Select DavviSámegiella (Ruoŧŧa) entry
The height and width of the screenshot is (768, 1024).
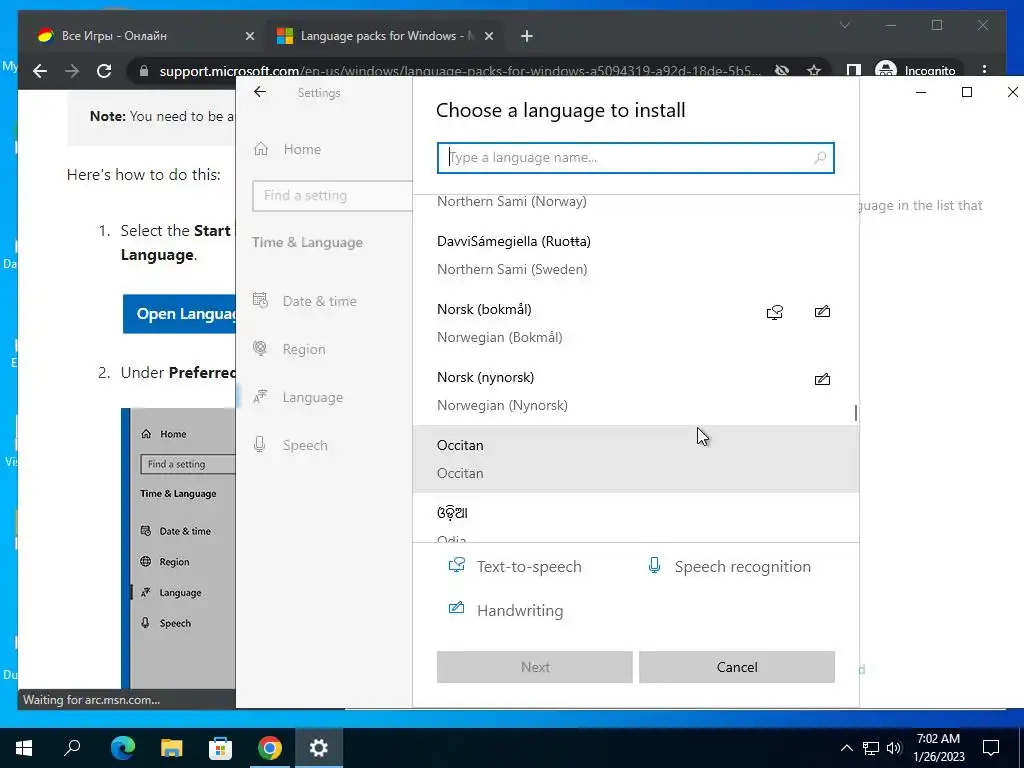click(x=635, y=255)
